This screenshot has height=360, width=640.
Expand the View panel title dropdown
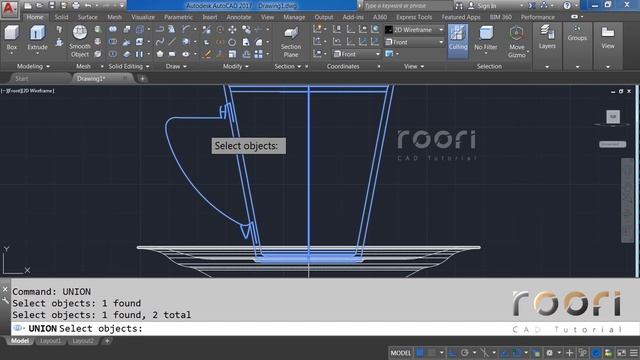coord(414,66)
